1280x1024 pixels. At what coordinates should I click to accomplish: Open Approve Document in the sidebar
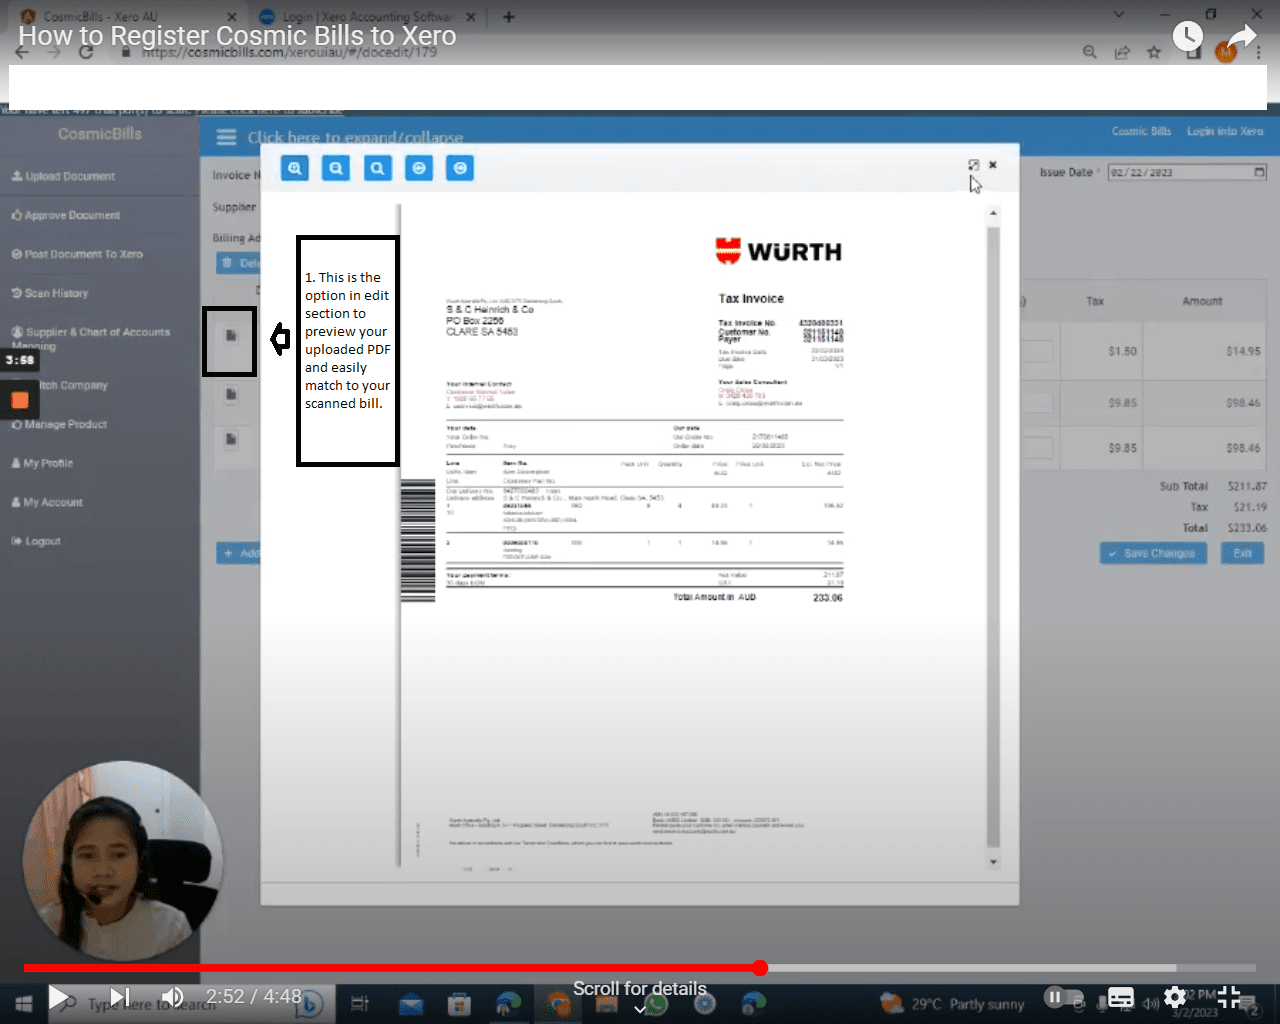pyautogui.click(x=66, y=215)
